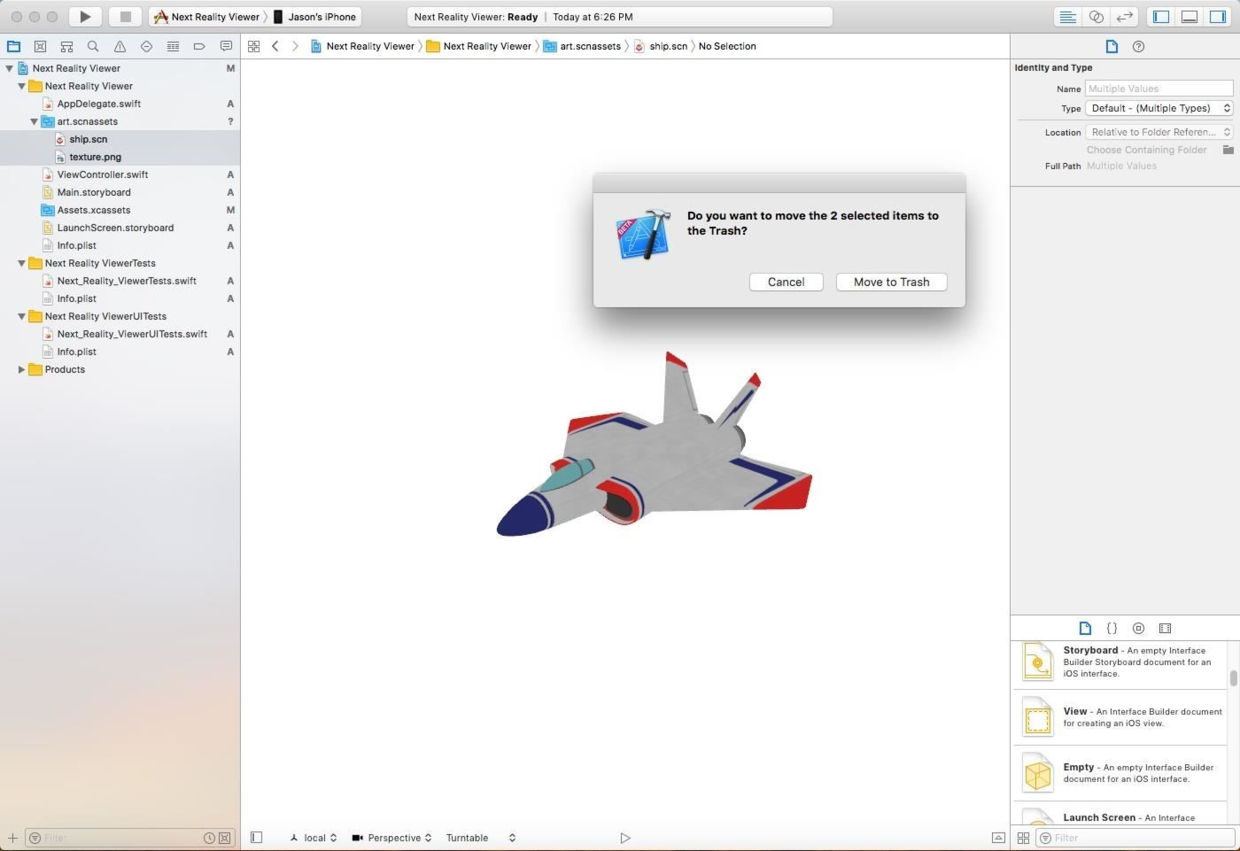Image resolution: width=1240 pixels, height=851 pixels.
Task: Click the Run button in the toolbar
Action: click(x=85, y=16)
